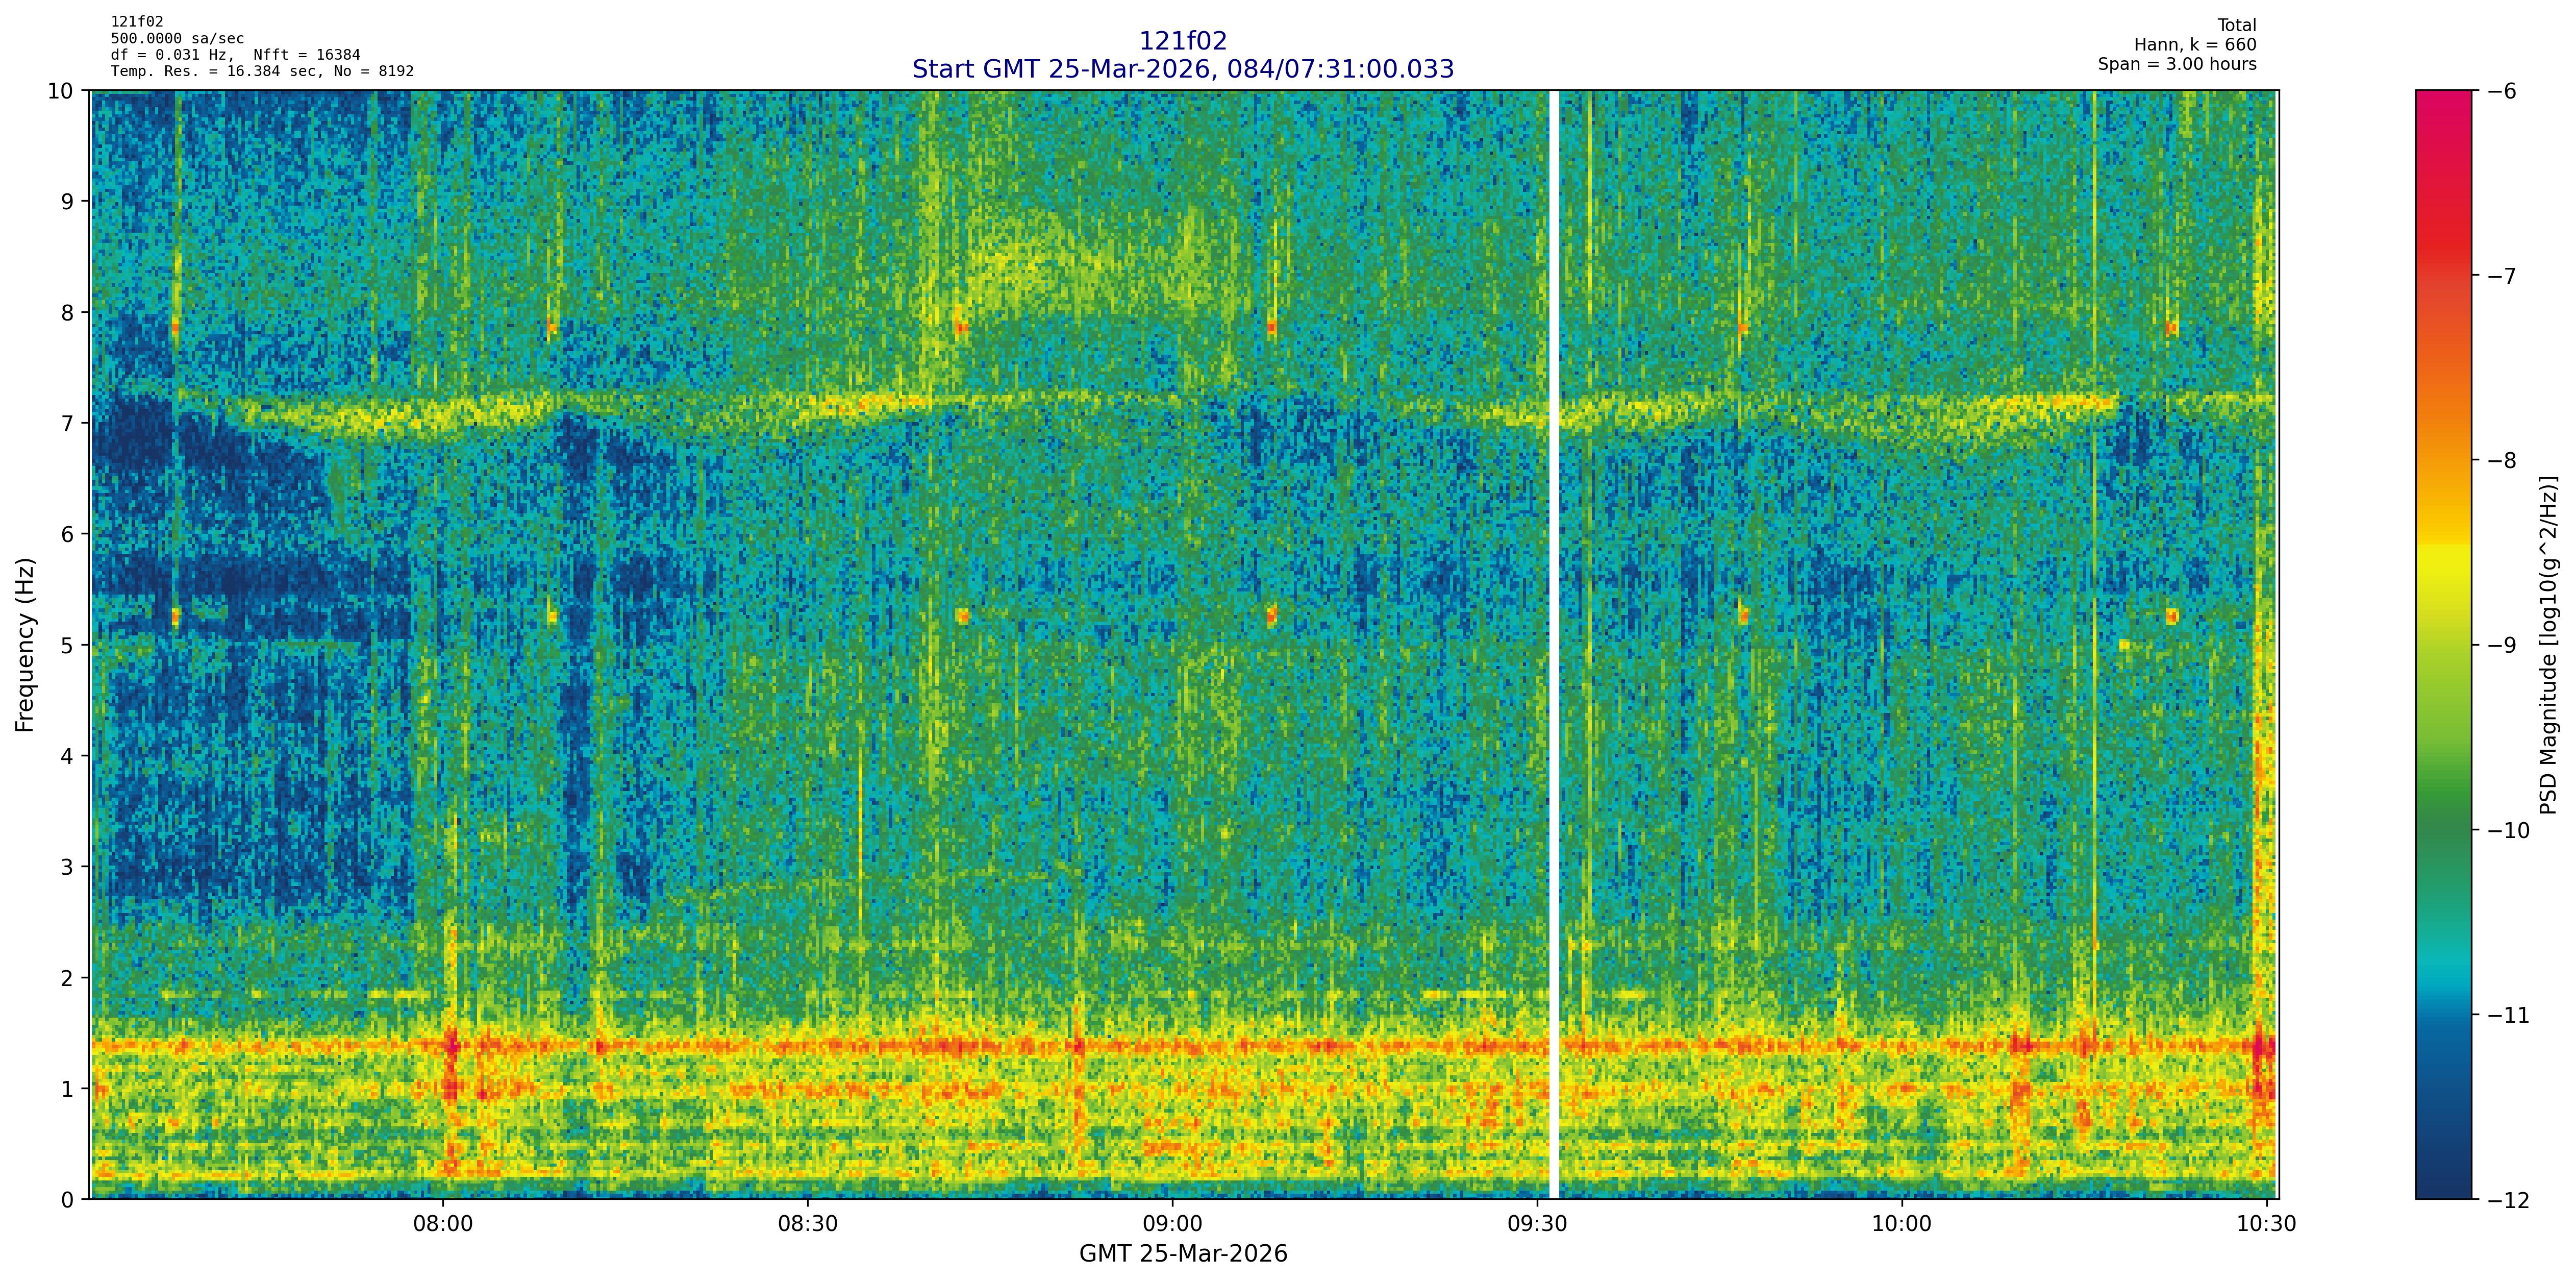
Task: Click the colorbar at the -6 red end
Action: [2443, 97]
